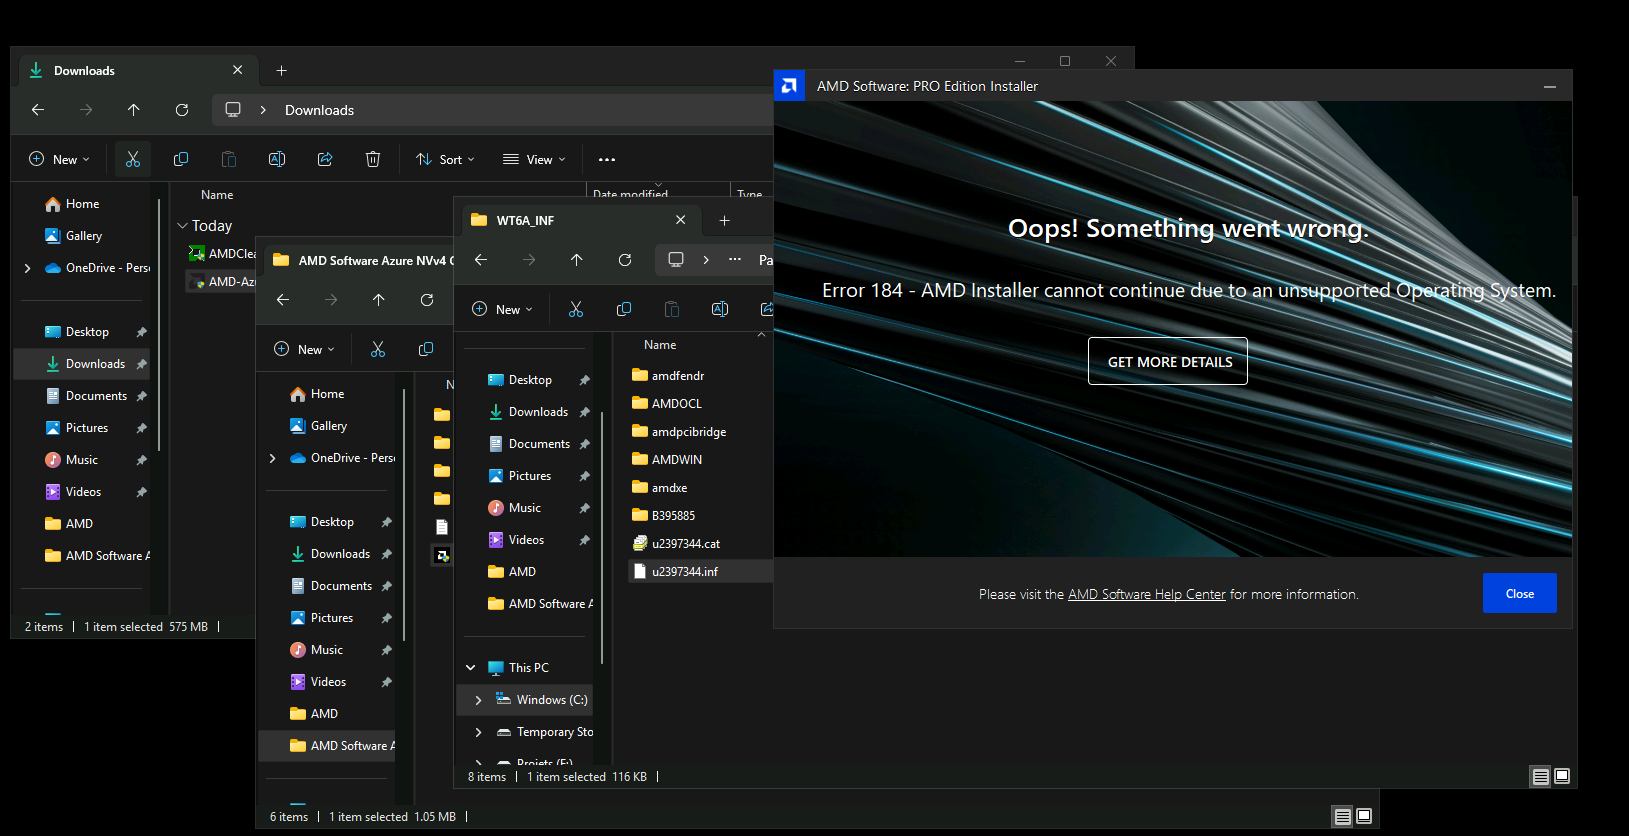This screenshot has width=1629, height=836.
Task: Refresh the WT6A_INF window
Action: [625, 260]
